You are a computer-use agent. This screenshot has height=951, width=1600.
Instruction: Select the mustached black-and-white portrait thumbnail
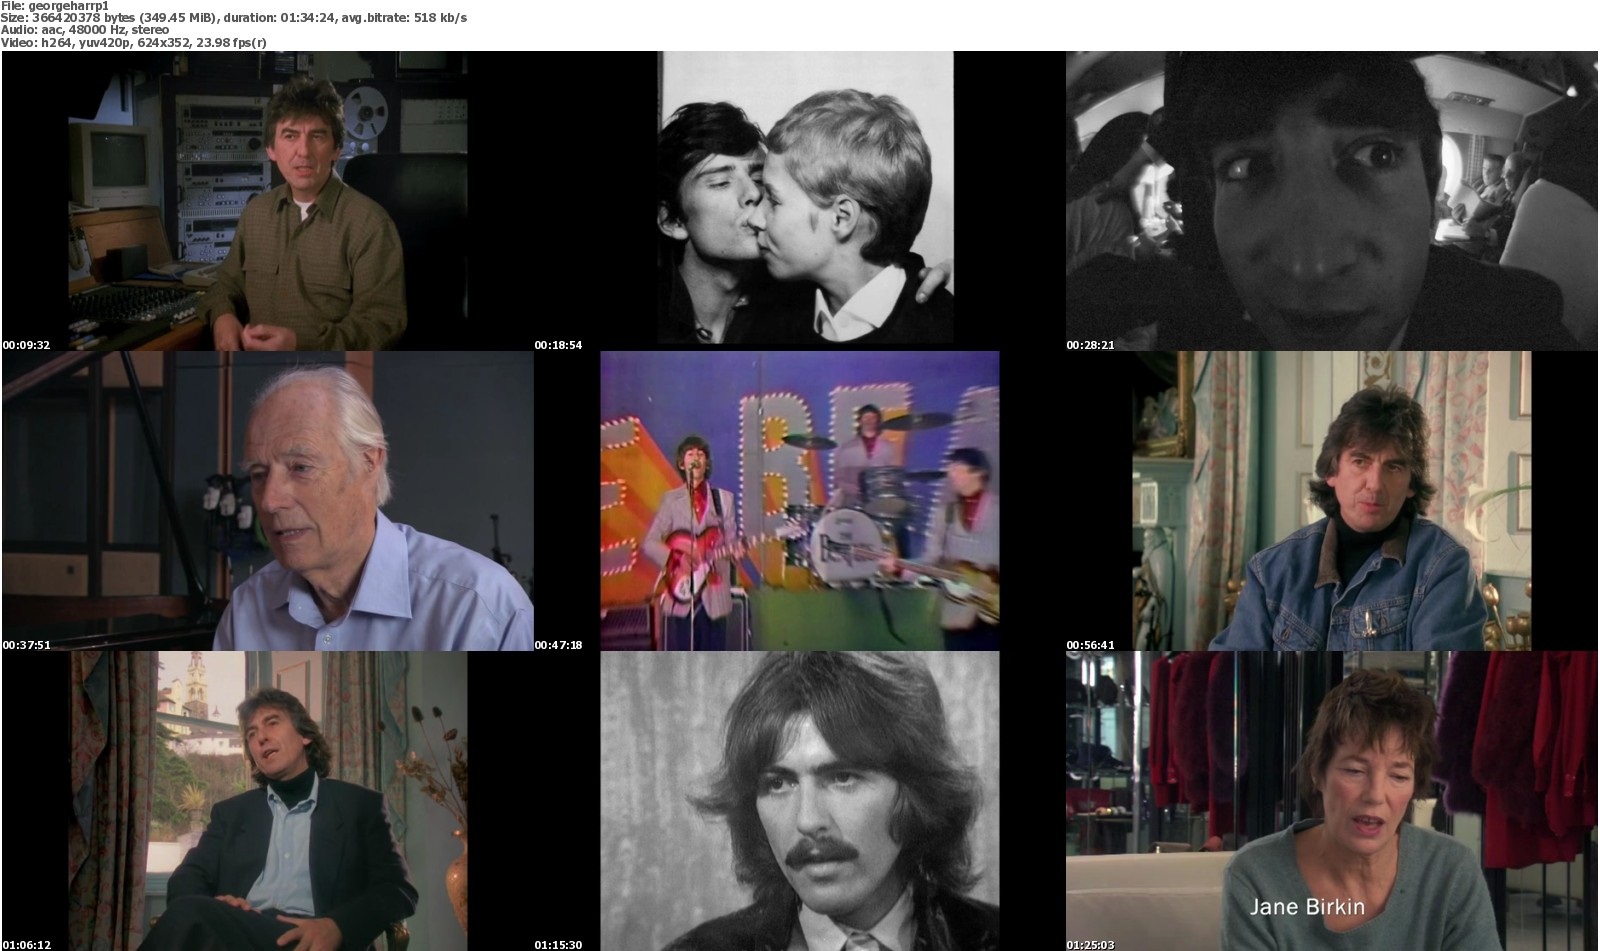tap(800, 800)
